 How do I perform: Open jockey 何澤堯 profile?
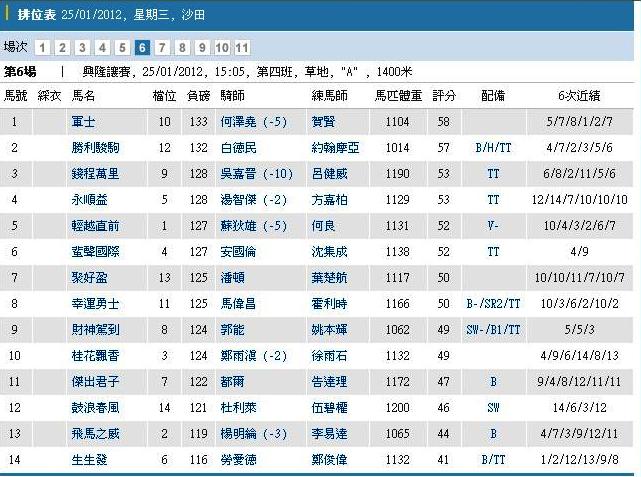(254, 121)
